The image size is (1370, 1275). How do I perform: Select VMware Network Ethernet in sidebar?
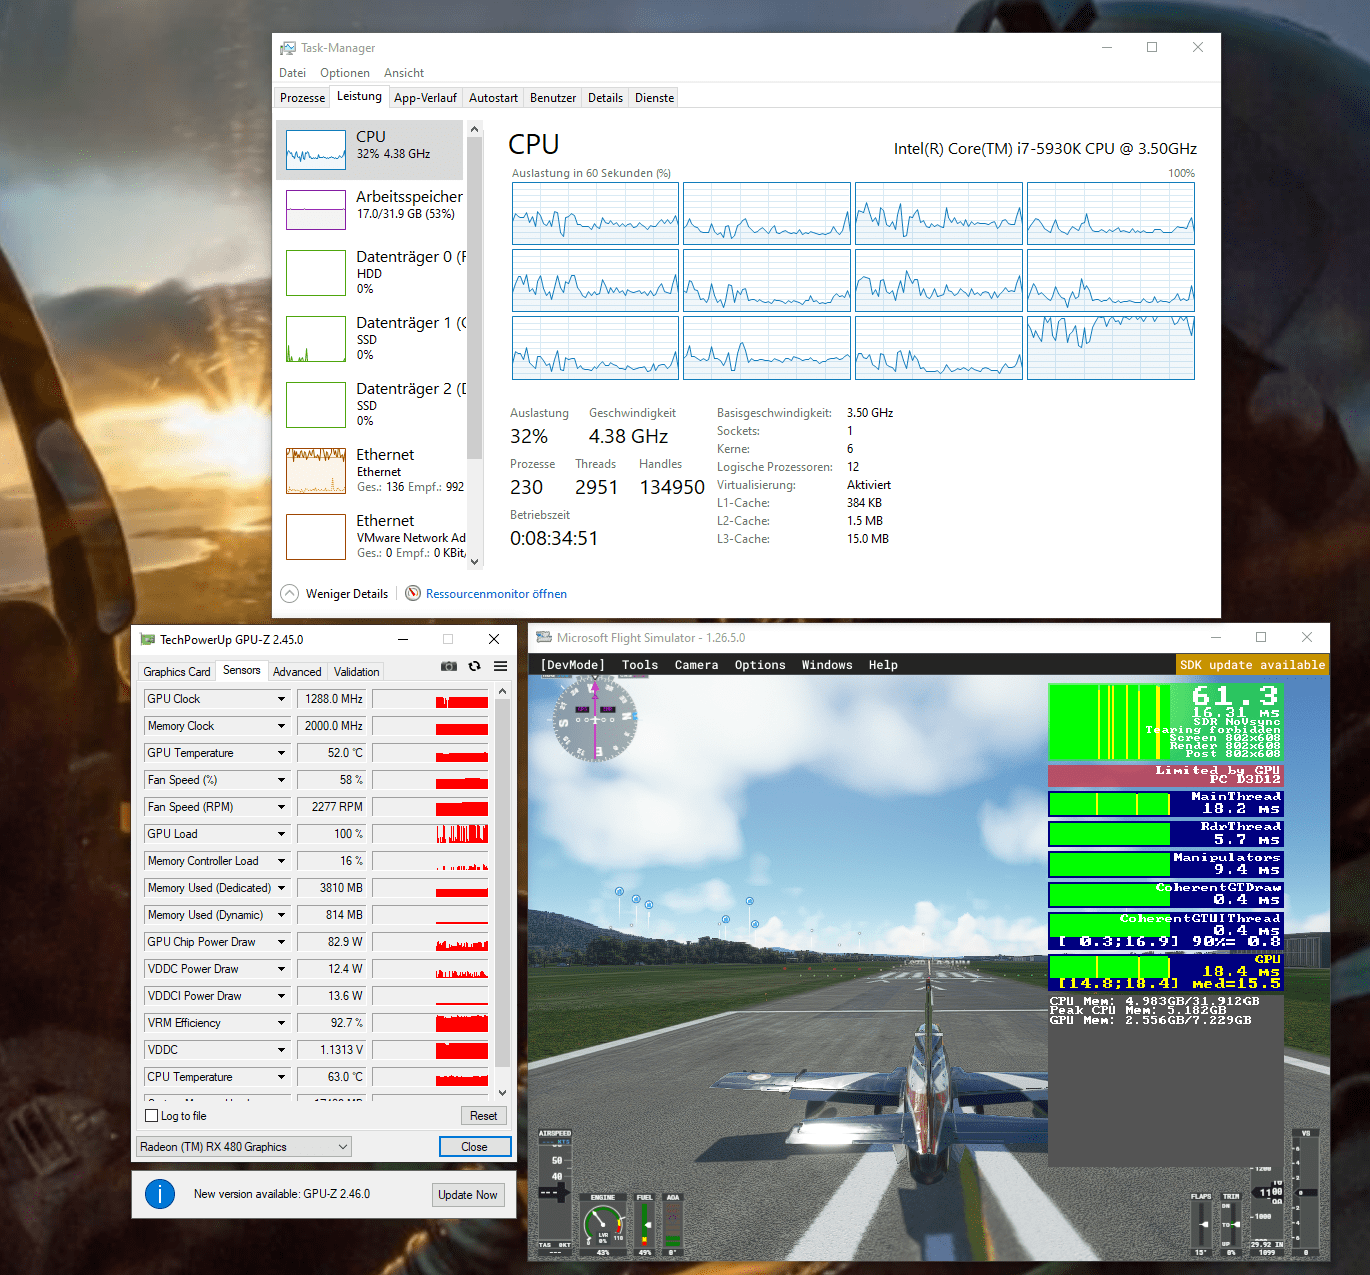(370, 537)
